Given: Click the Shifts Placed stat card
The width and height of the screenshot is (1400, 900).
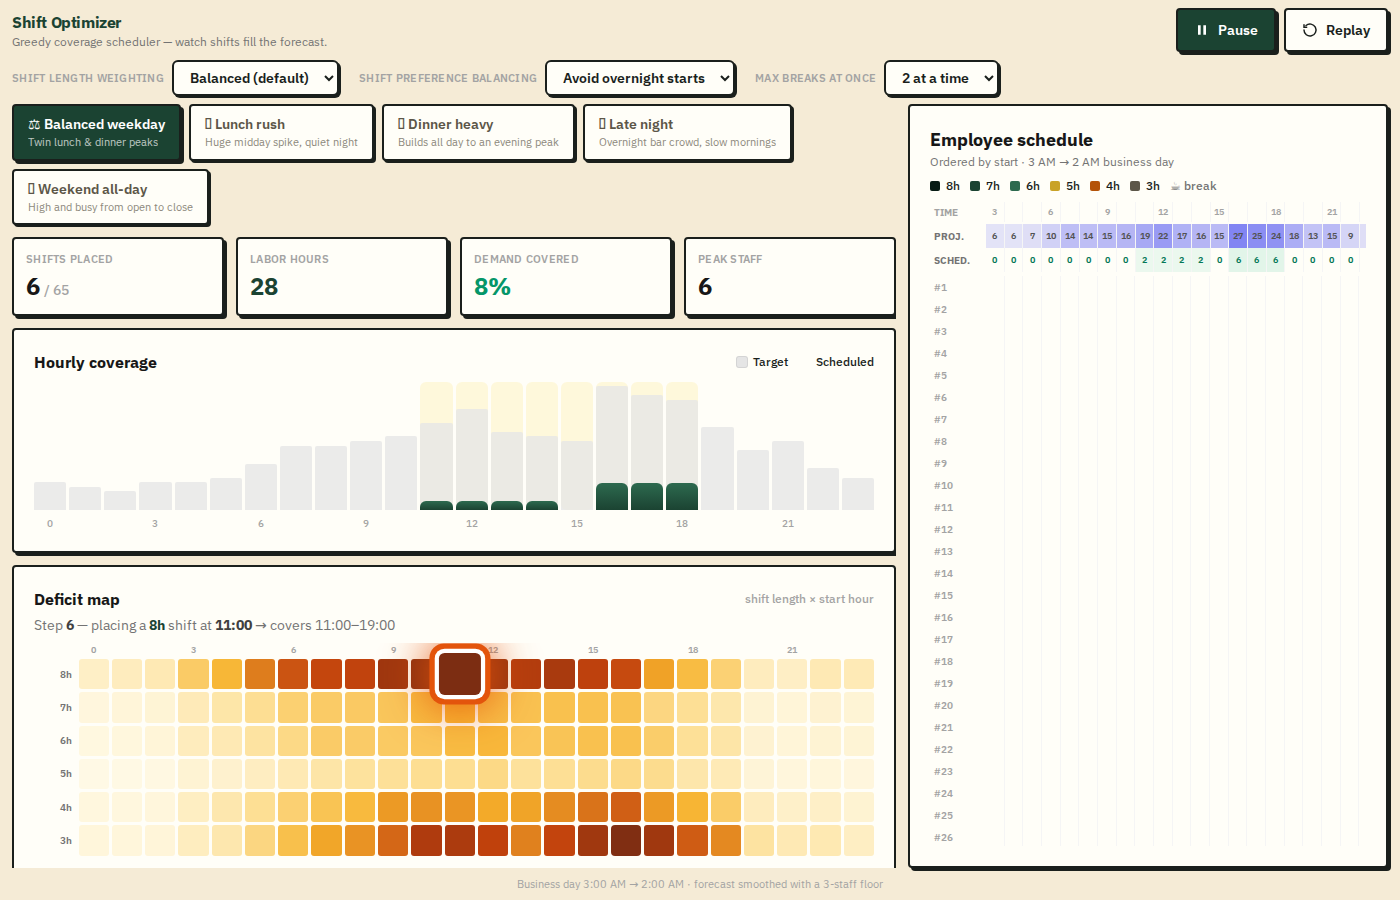Looking at the screenshot, I should click(118, 276).
